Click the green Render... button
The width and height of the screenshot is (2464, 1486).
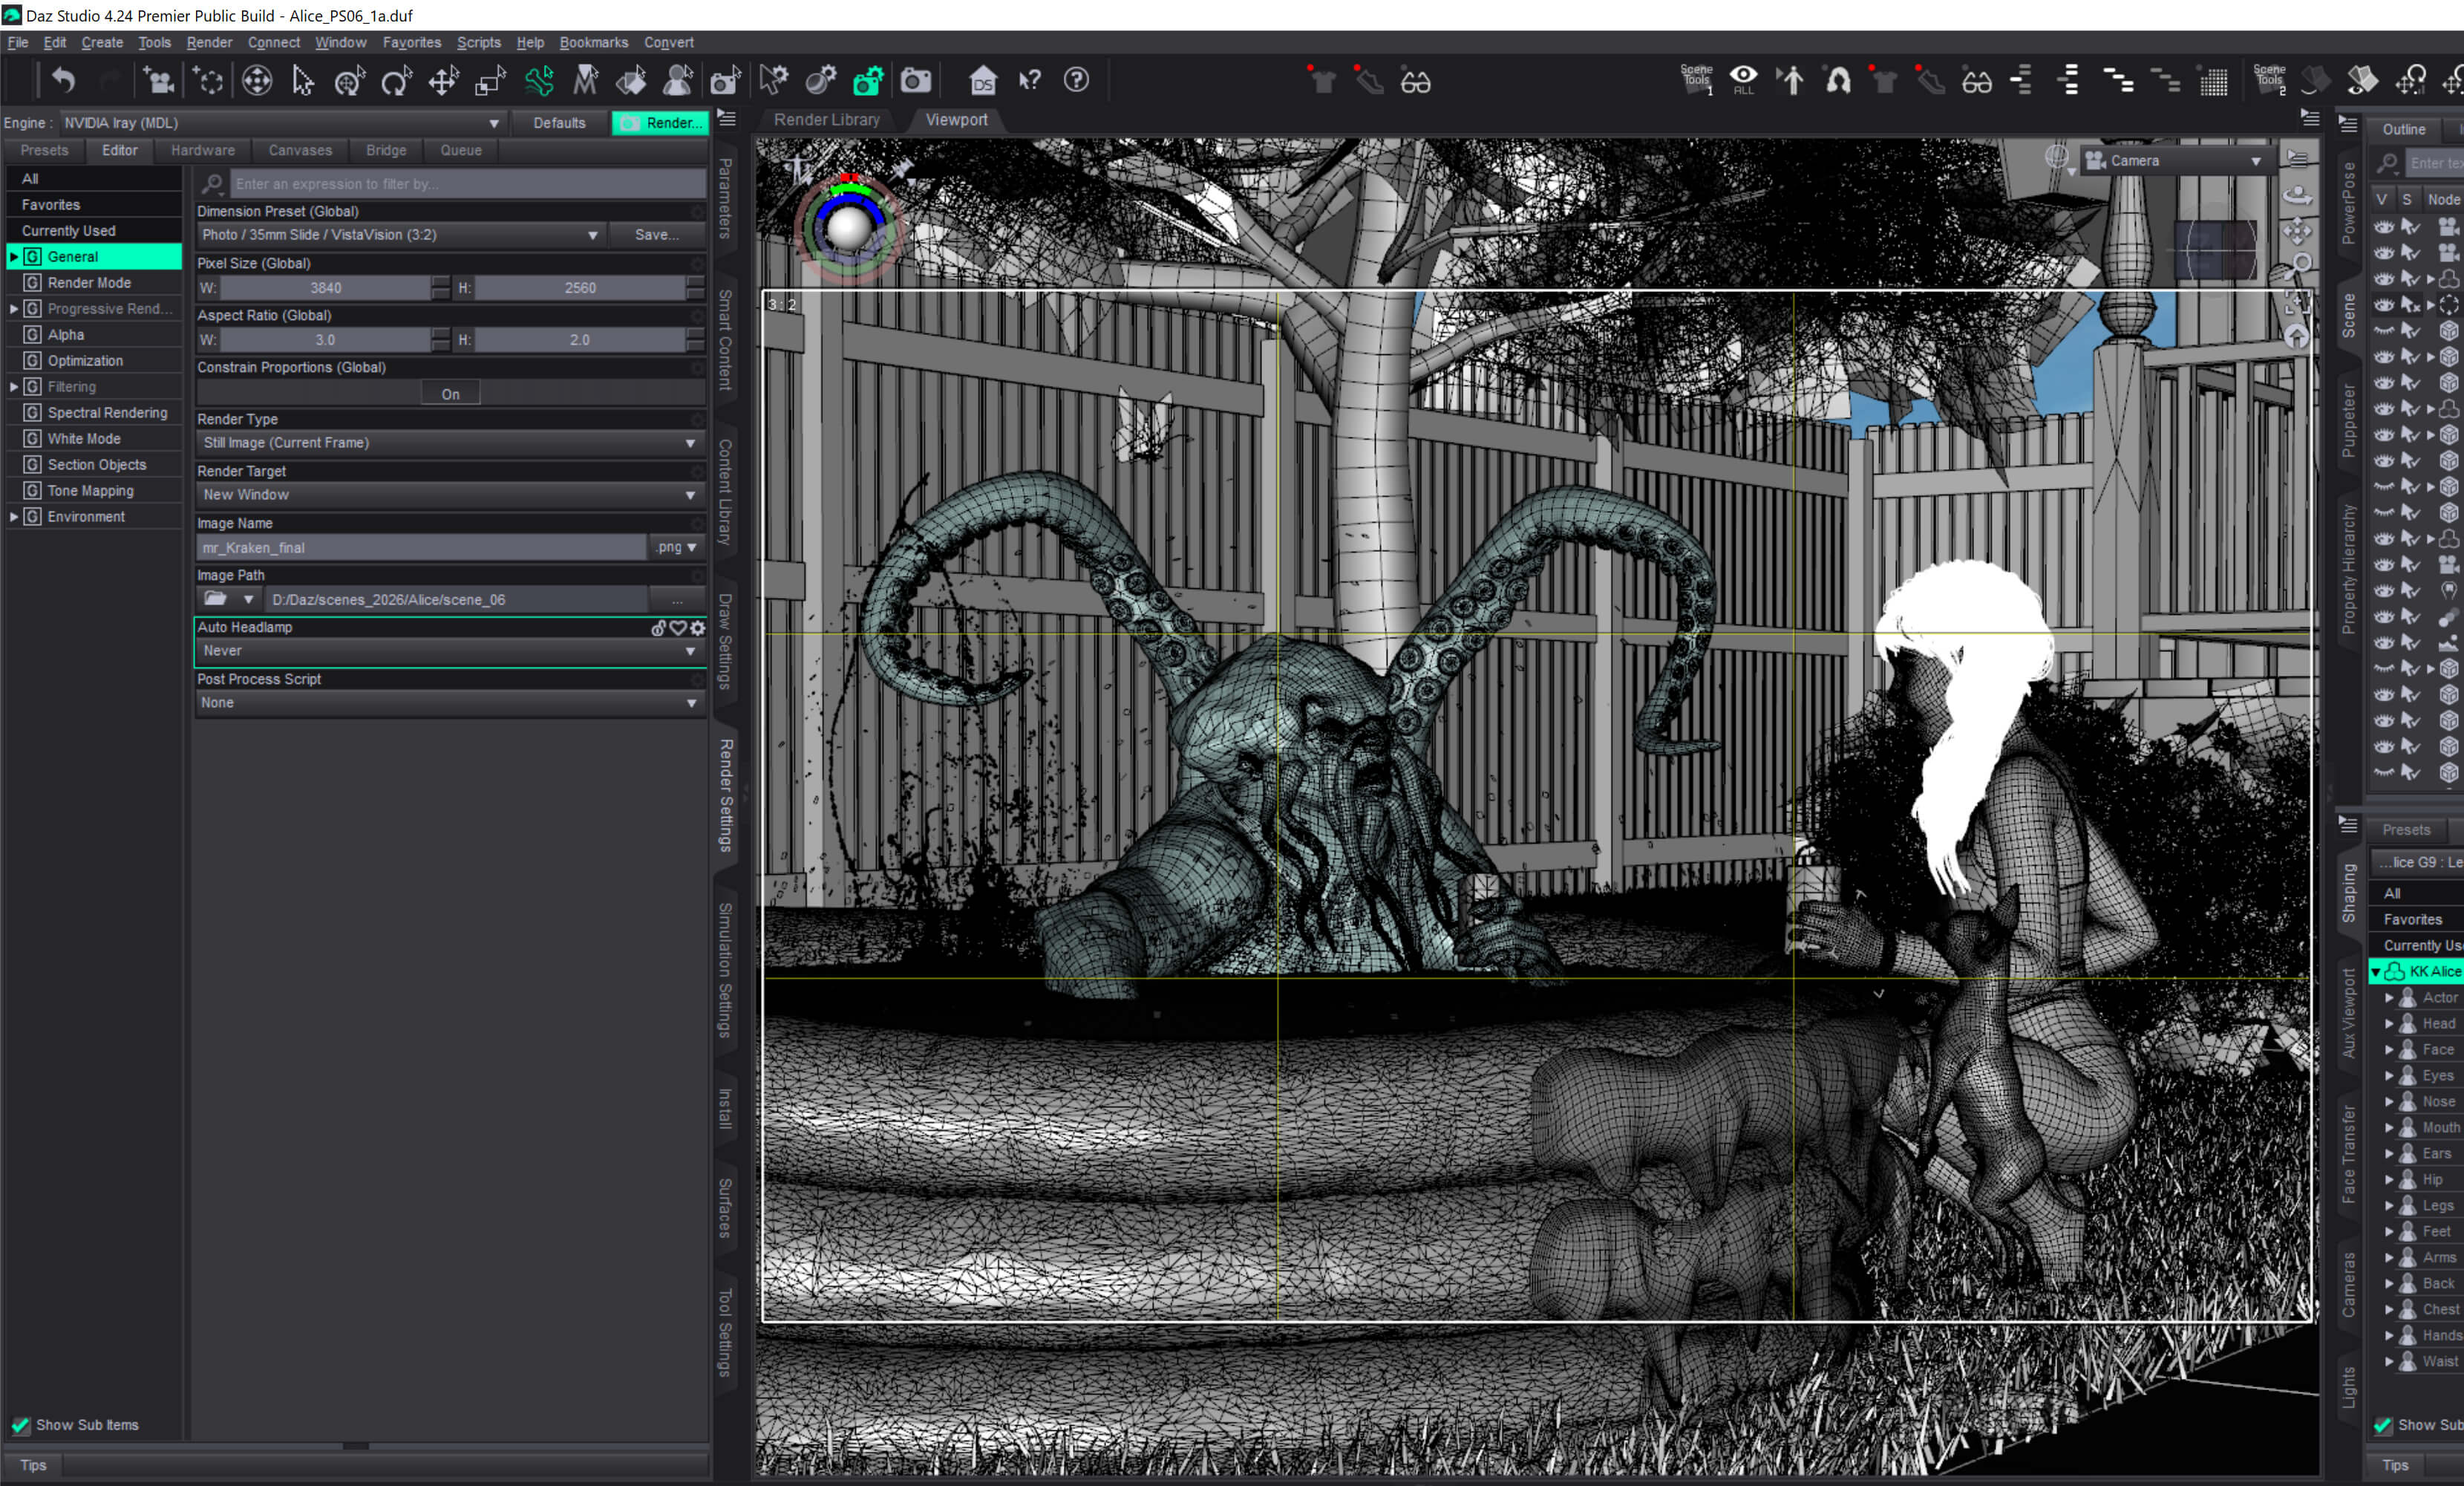coord(660,123)
